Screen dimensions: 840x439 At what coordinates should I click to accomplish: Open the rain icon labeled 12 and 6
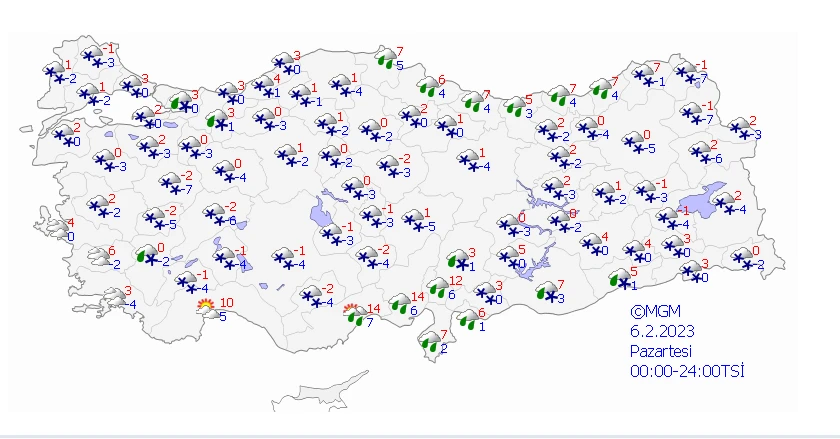[438, 287]
